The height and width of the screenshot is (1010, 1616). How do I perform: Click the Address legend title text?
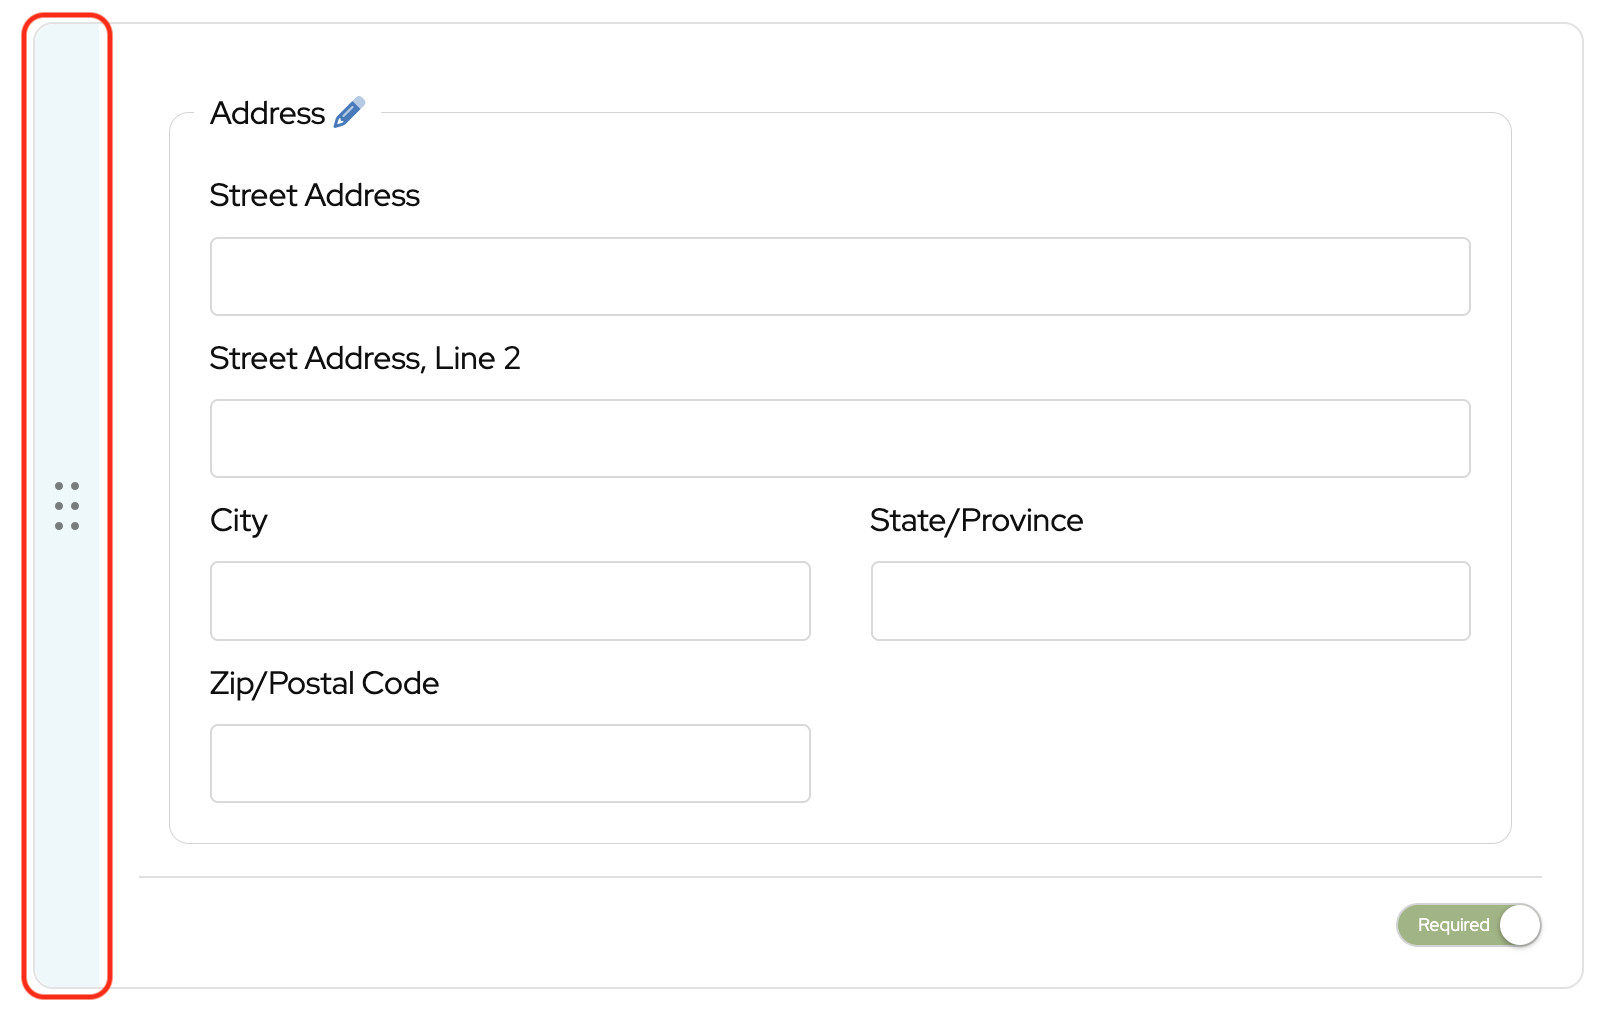(x=267, y=114)
